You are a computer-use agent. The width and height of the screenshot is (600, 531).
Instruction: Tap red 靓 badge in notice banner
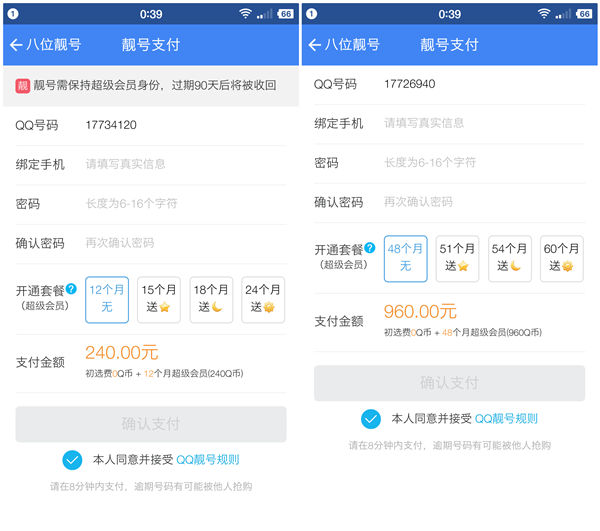pos(23,86)
